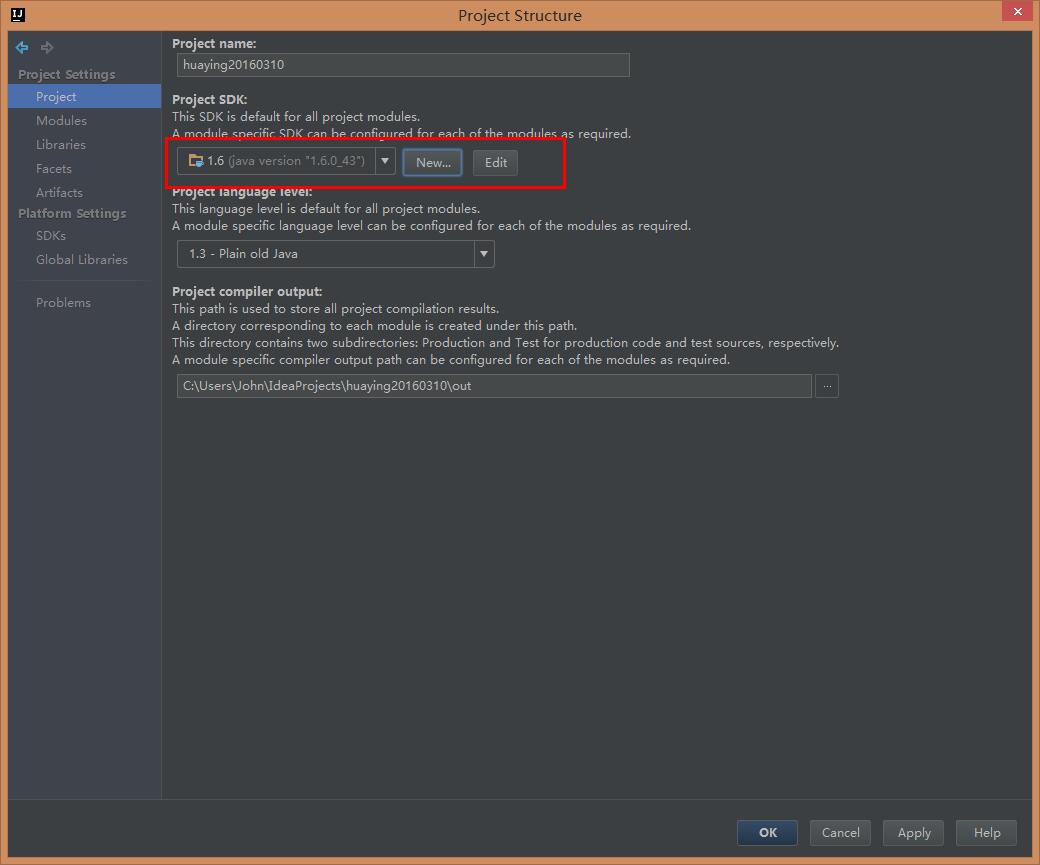Screen dimensions: 1040x865
Task: Open Global Libraries settings
Action: [x=82, y=259]
